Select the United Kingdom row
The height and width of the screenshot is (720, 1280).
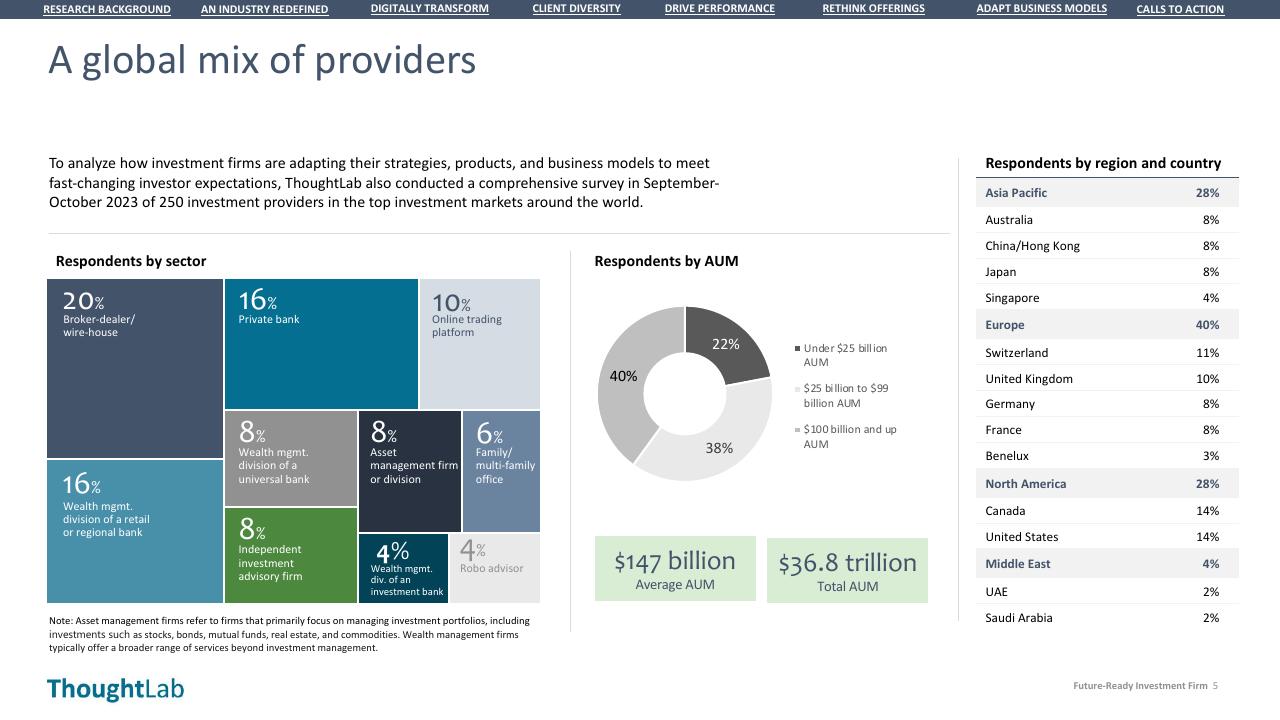click(x=1107, y=379)
